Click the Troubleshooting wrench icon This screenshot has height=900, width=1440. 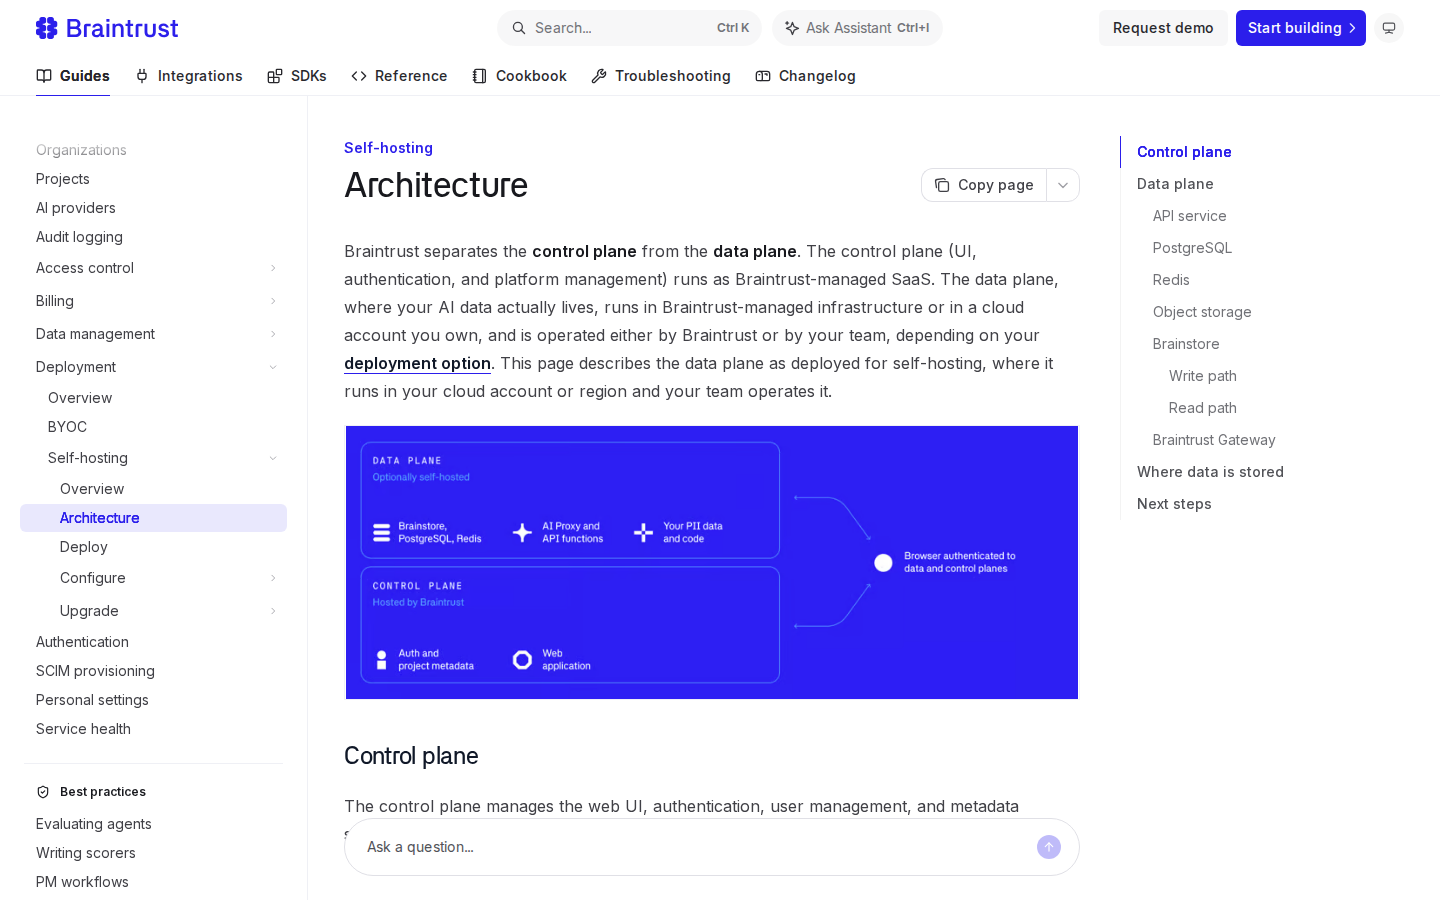click(x=599, y=76)
